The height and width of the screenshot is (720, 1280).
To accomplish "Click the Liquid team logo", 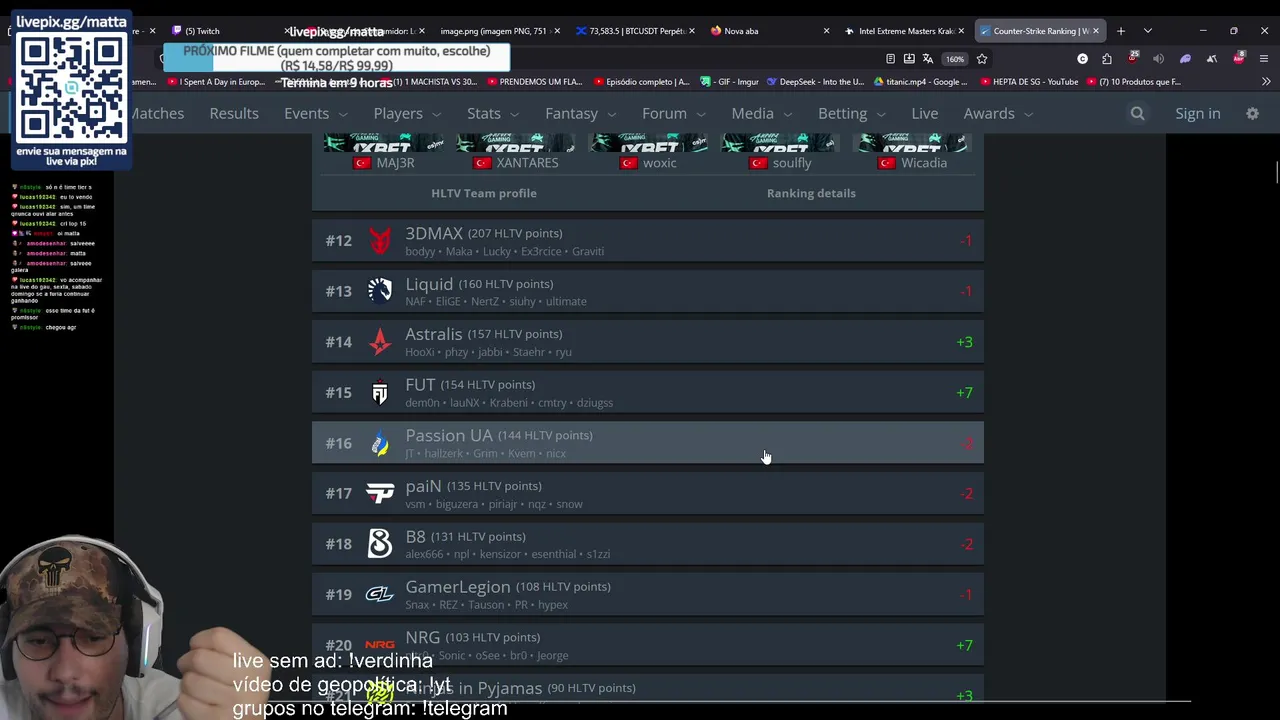I will click(x=380, y=291).
